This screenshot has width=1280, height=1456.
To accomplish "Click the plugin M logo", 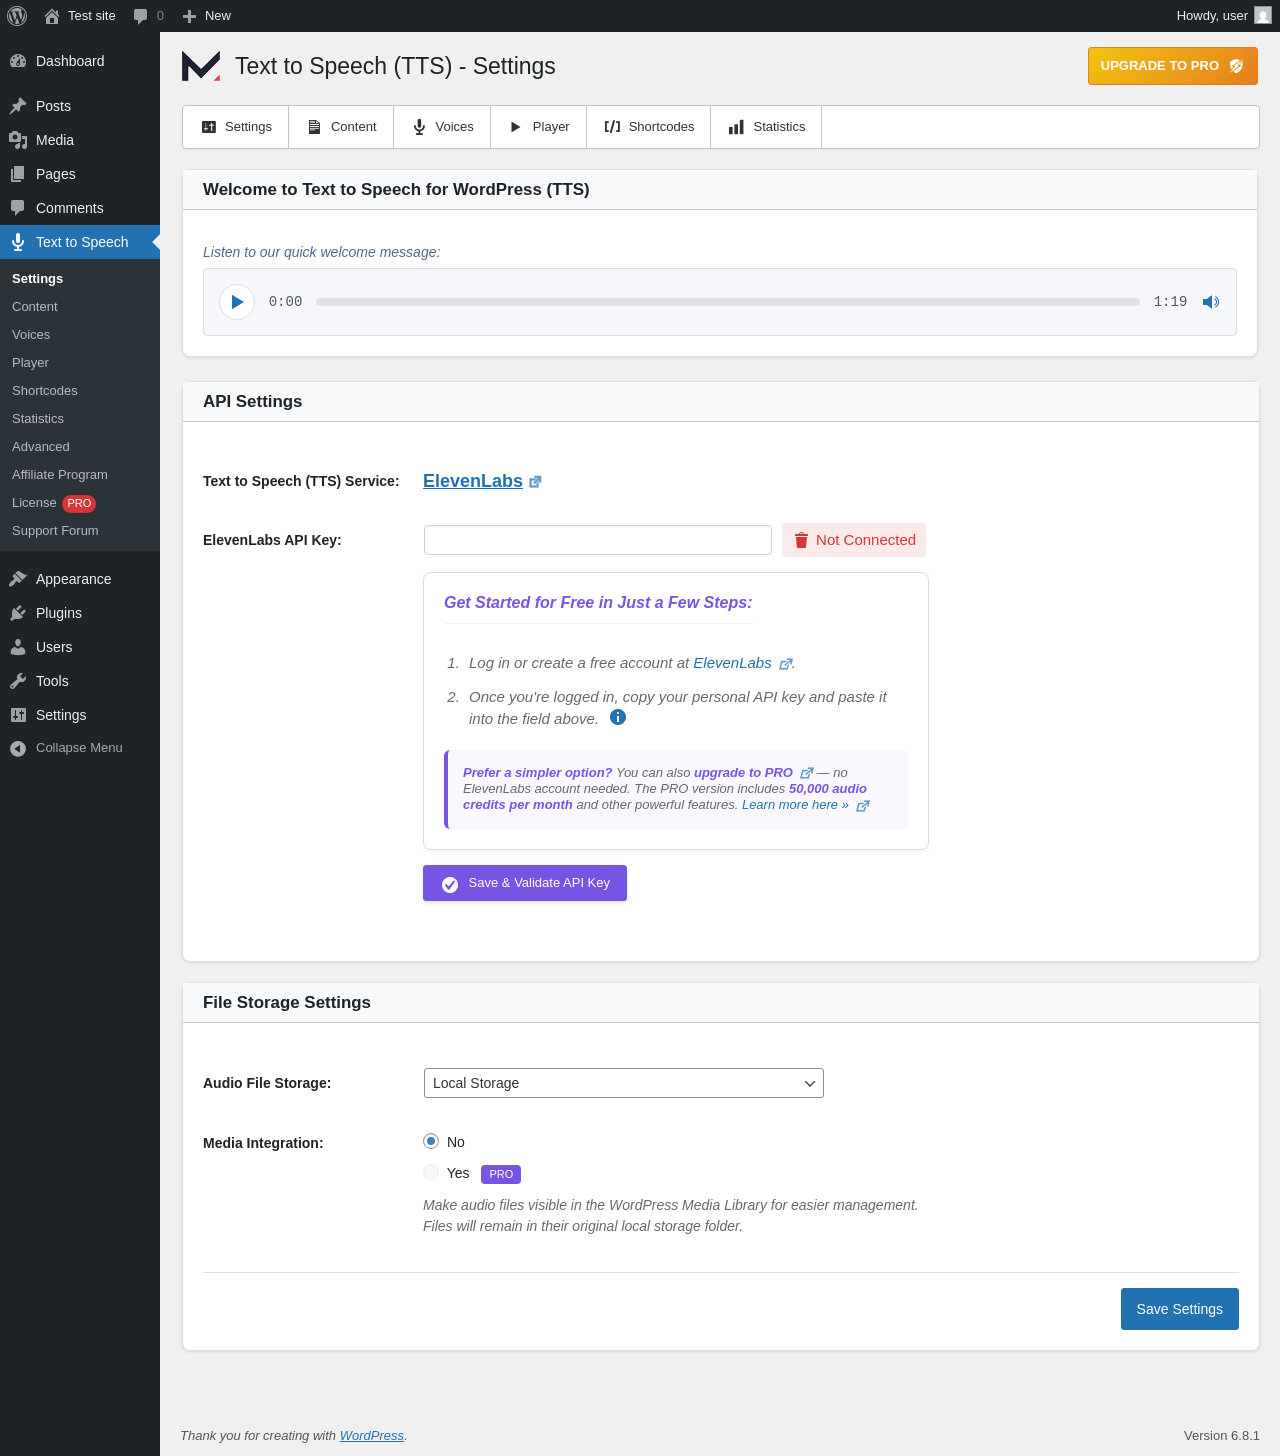I will [x=201, y=66].
